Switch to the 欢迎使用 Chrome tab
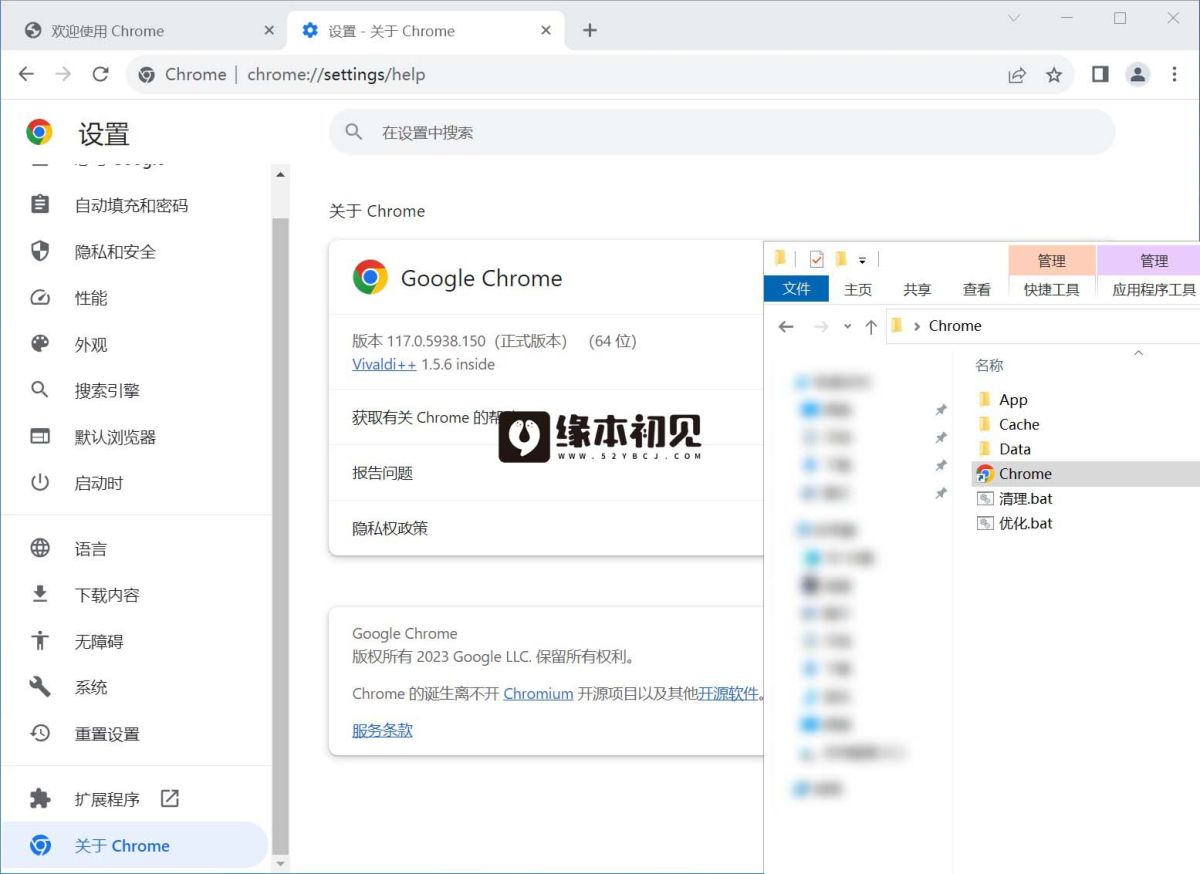1200x874 pixels. [x=148, y=30]
